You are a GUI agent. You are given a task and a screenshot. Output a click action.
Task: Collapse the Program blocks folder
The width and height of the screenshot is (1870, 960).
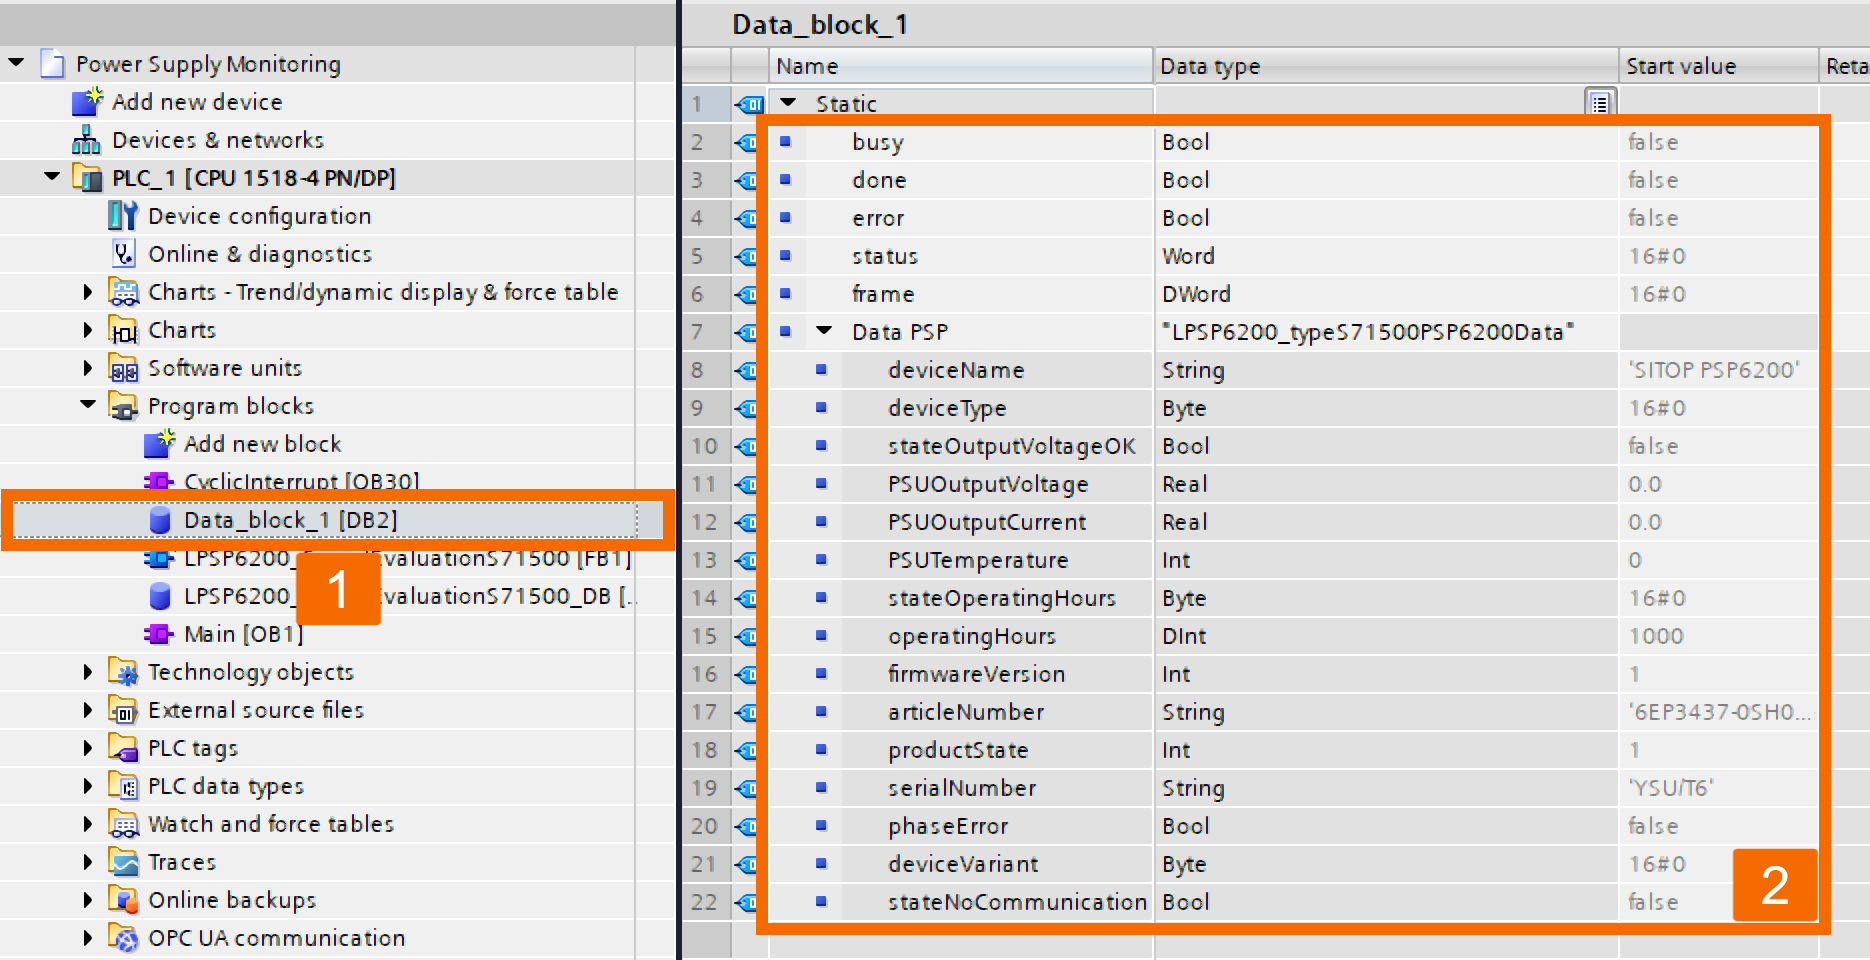point(88,405)
